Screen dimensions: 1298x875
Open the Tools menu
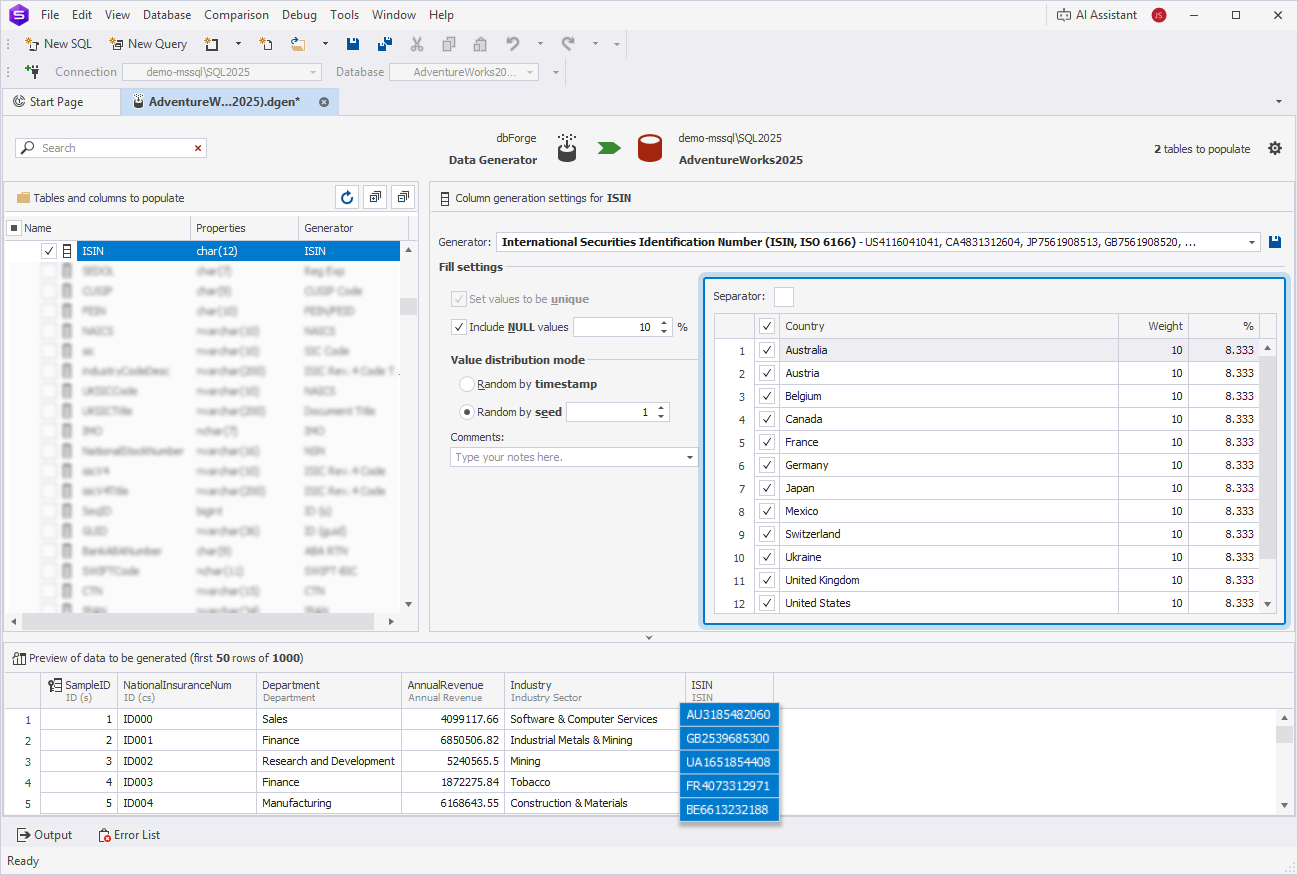(344, 15)
